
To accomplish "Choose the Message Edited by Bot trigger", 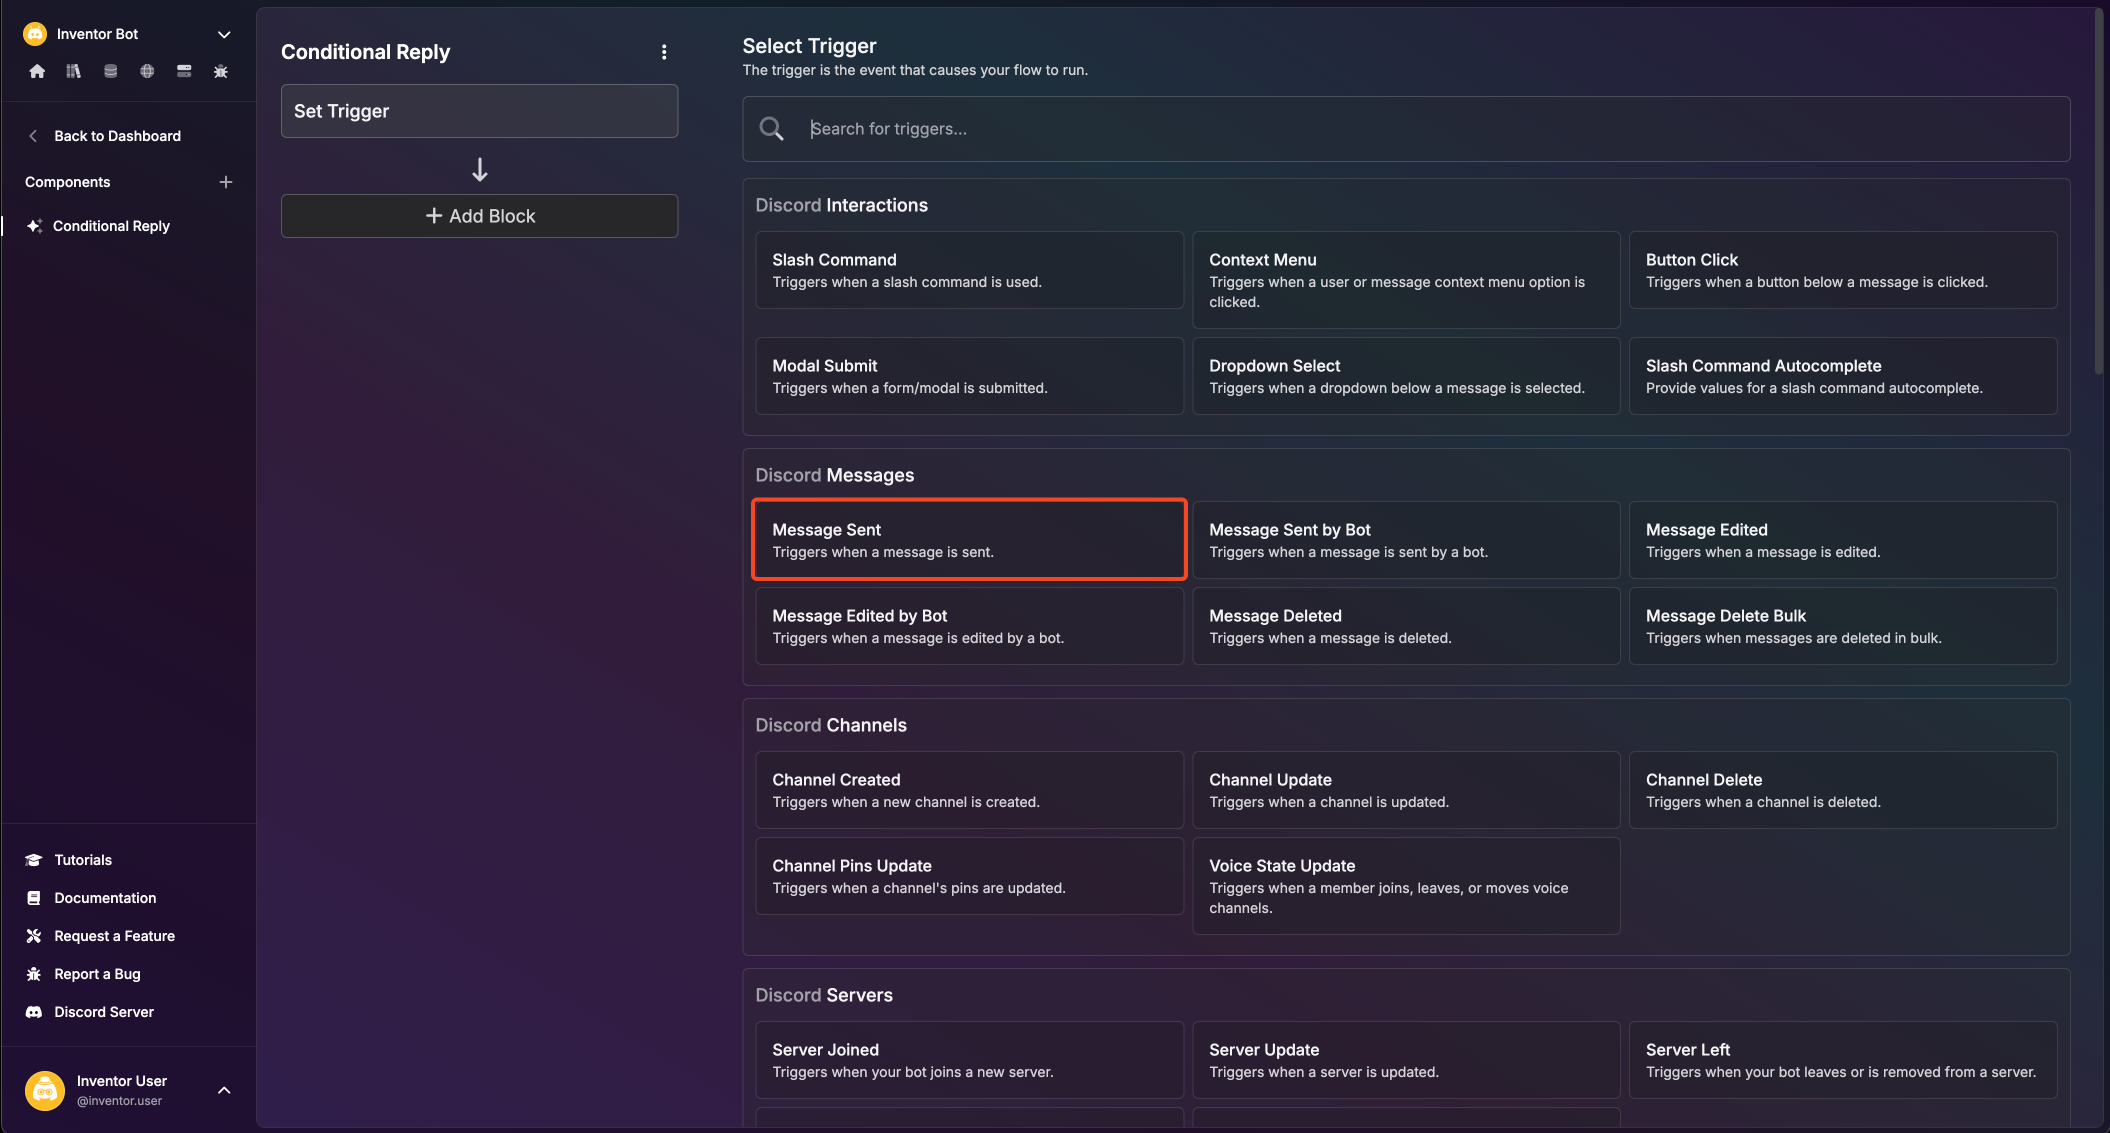I will click(969, 626).
